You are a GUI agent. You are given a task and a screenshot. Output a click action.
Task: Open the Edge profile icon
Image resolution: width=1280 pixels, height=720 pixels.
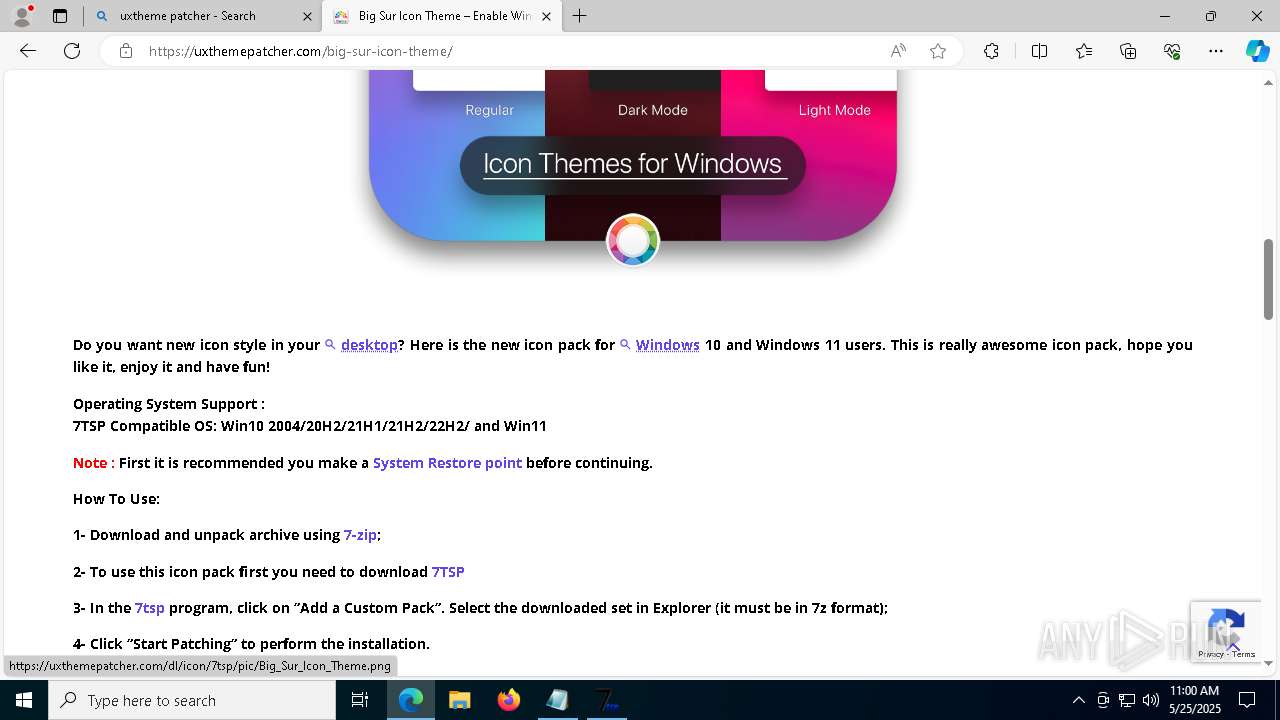[22, 16]
